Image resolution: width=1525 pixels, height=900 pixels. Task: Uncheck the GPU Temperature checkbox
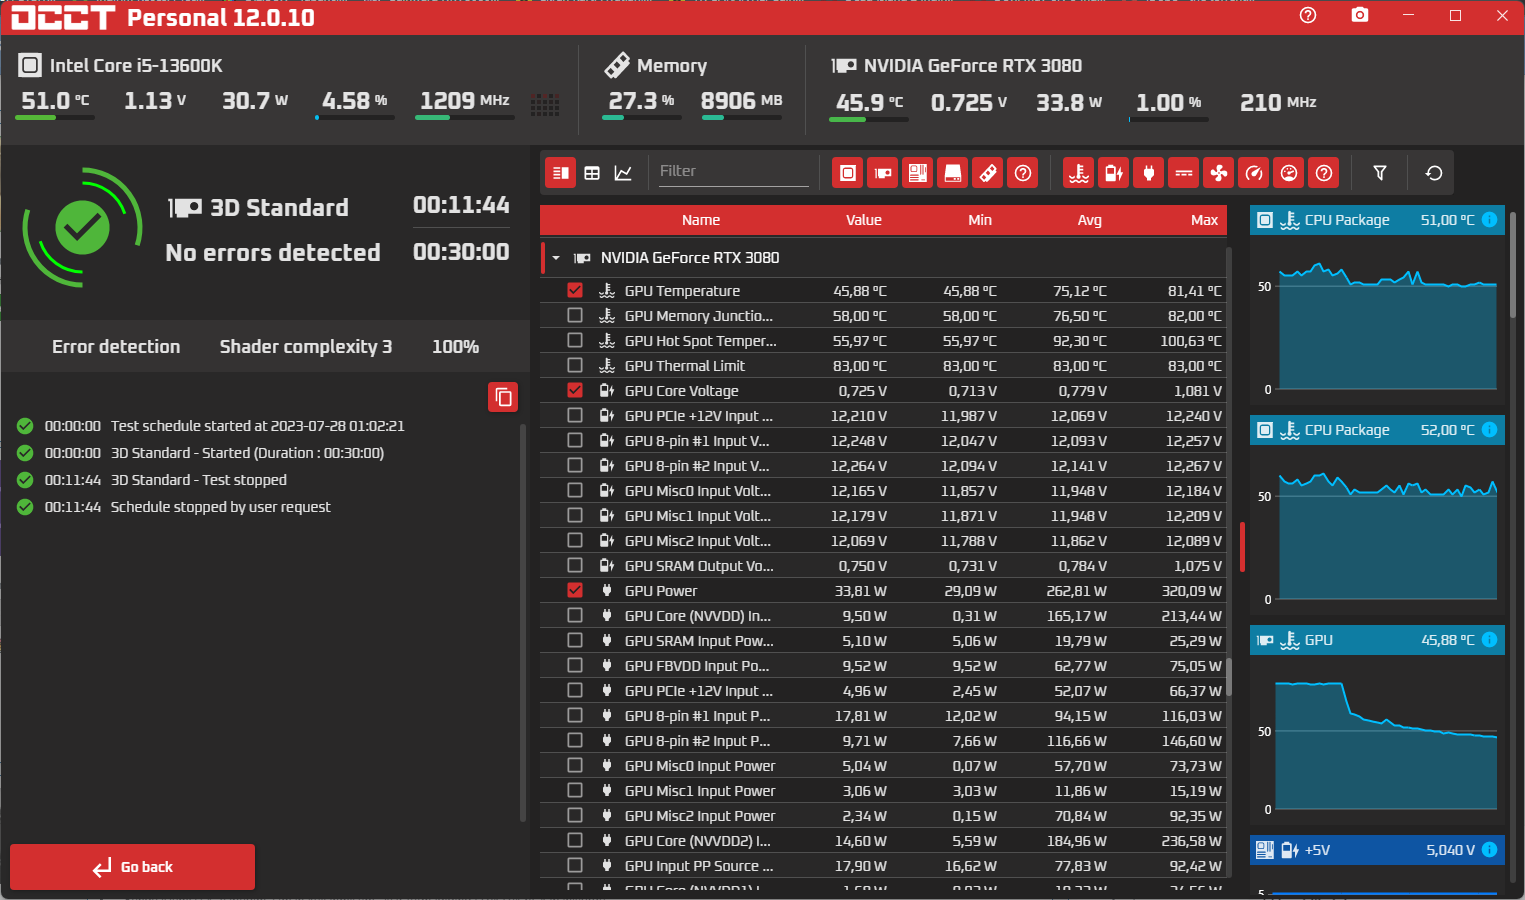(575, 290)
